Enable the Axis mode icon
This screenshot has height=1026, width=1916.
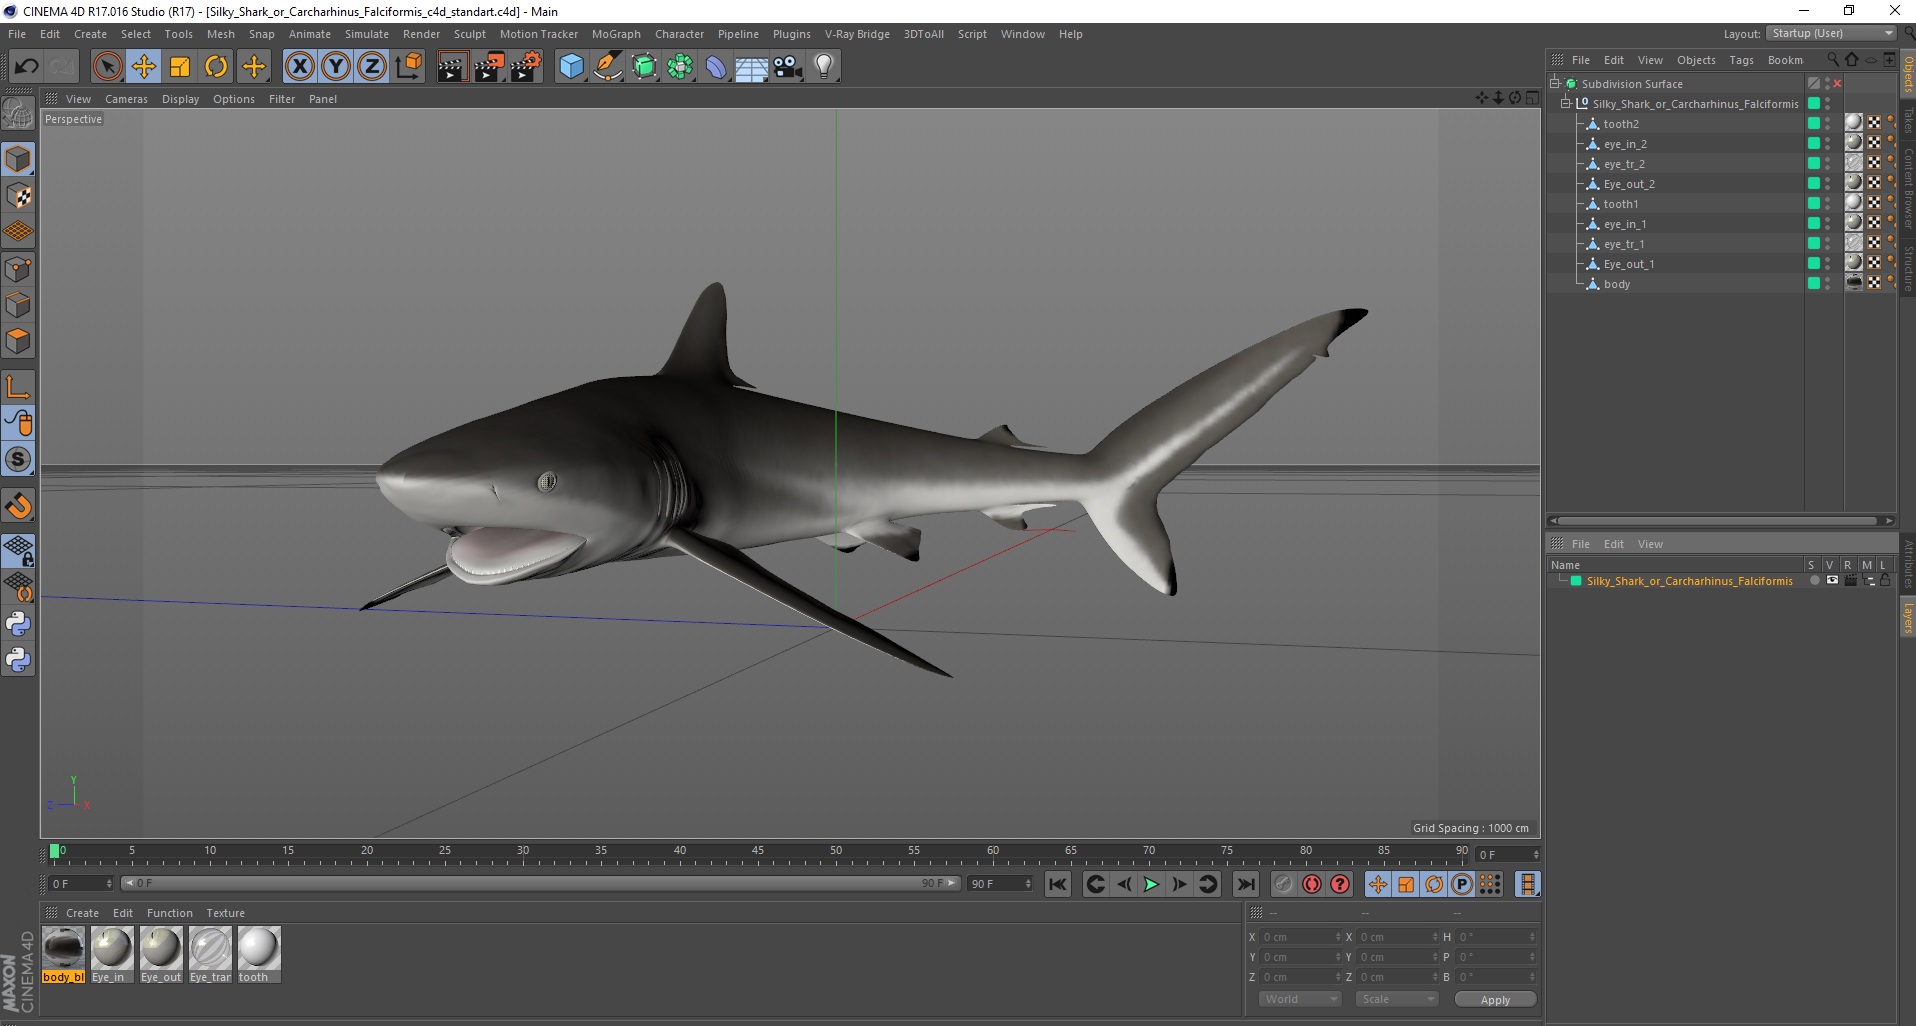click(18, 388)
